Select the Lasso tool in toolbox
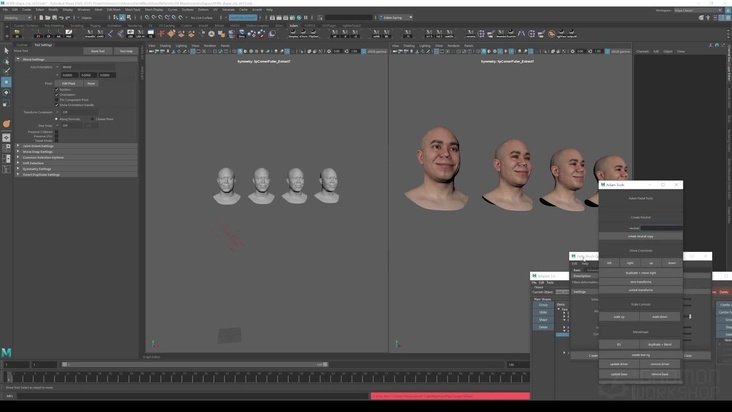This screenshot has height=412, width=732. coord(6,61)
